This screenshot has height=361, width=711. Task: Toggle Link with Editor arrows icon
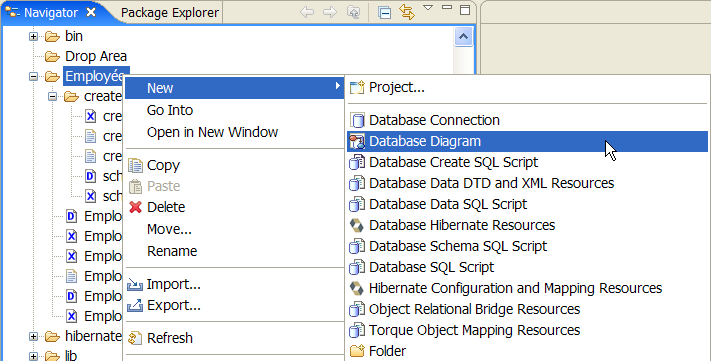click(407, 12)
